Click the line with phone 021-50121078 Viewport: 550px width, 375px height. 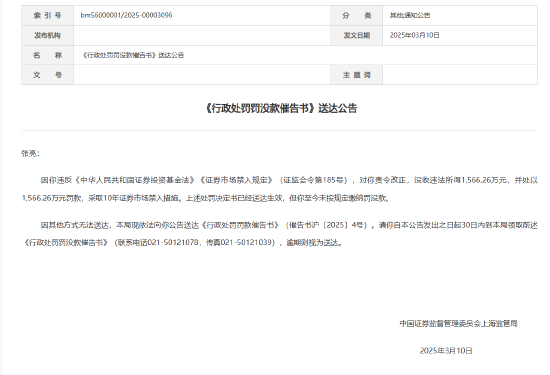click(x=182, y=243)
